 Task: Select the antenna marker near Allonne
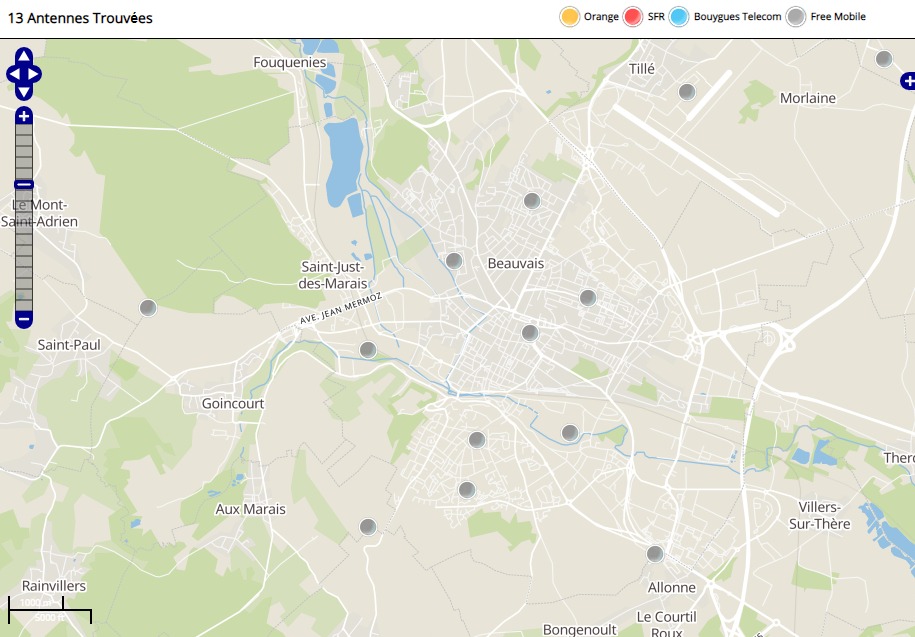coord(655,553)
